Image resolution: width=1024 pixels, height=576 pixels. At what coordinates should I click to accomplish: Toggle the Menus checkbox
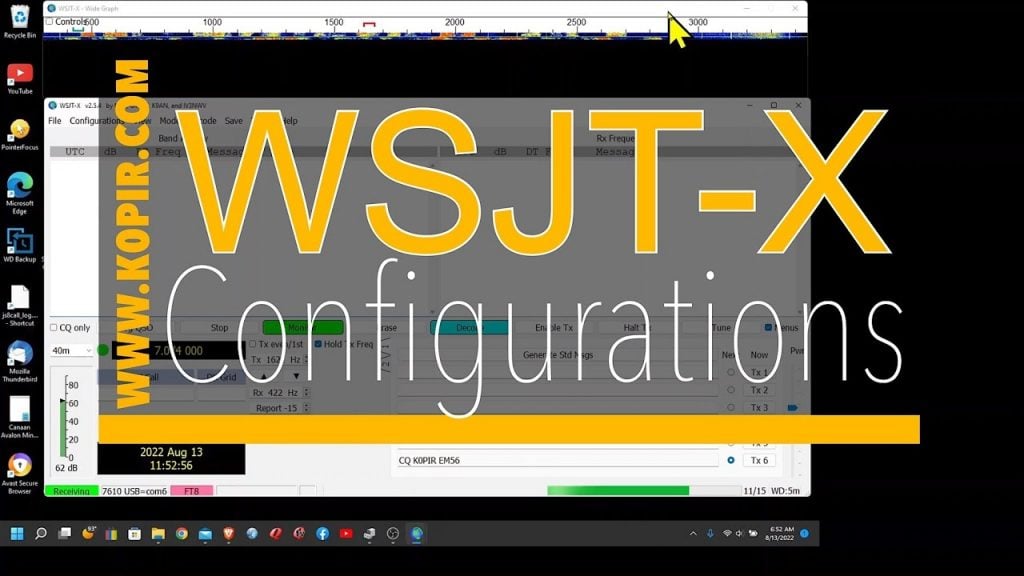point(769,327)
